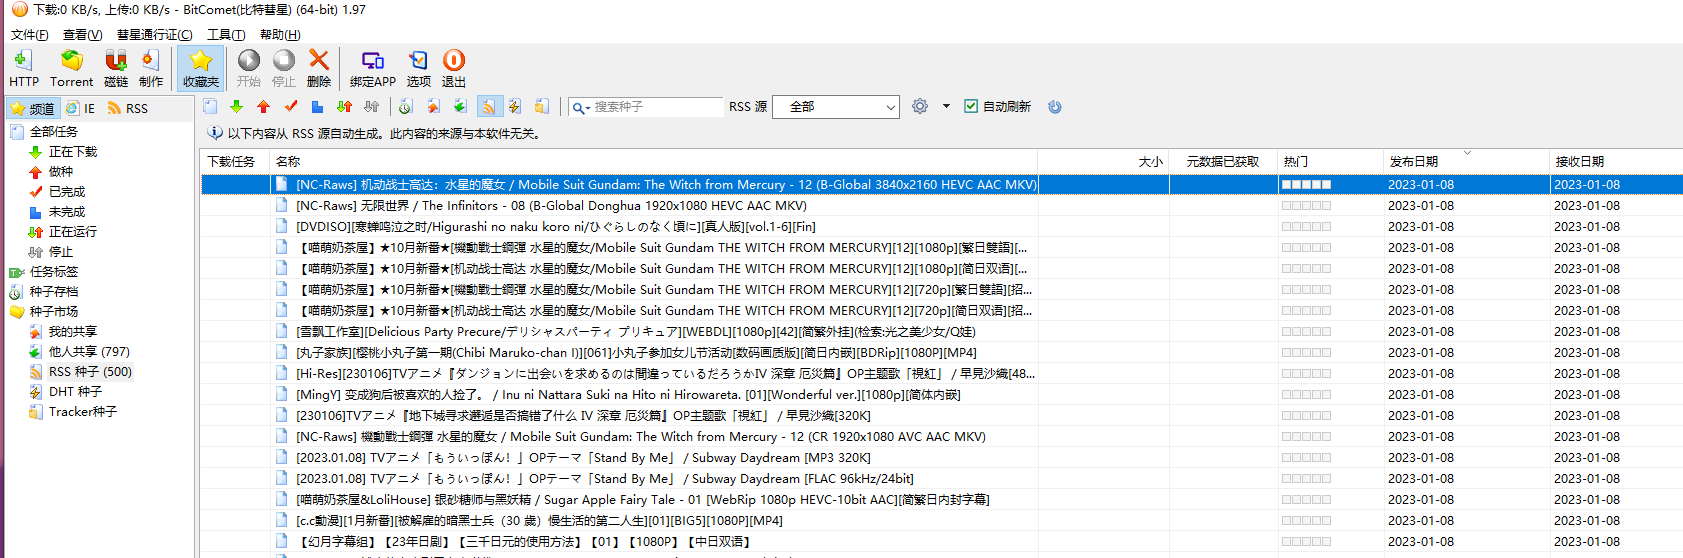Click the magnet link (磁链) icon

pyautogui.click(x=116, y=68)
